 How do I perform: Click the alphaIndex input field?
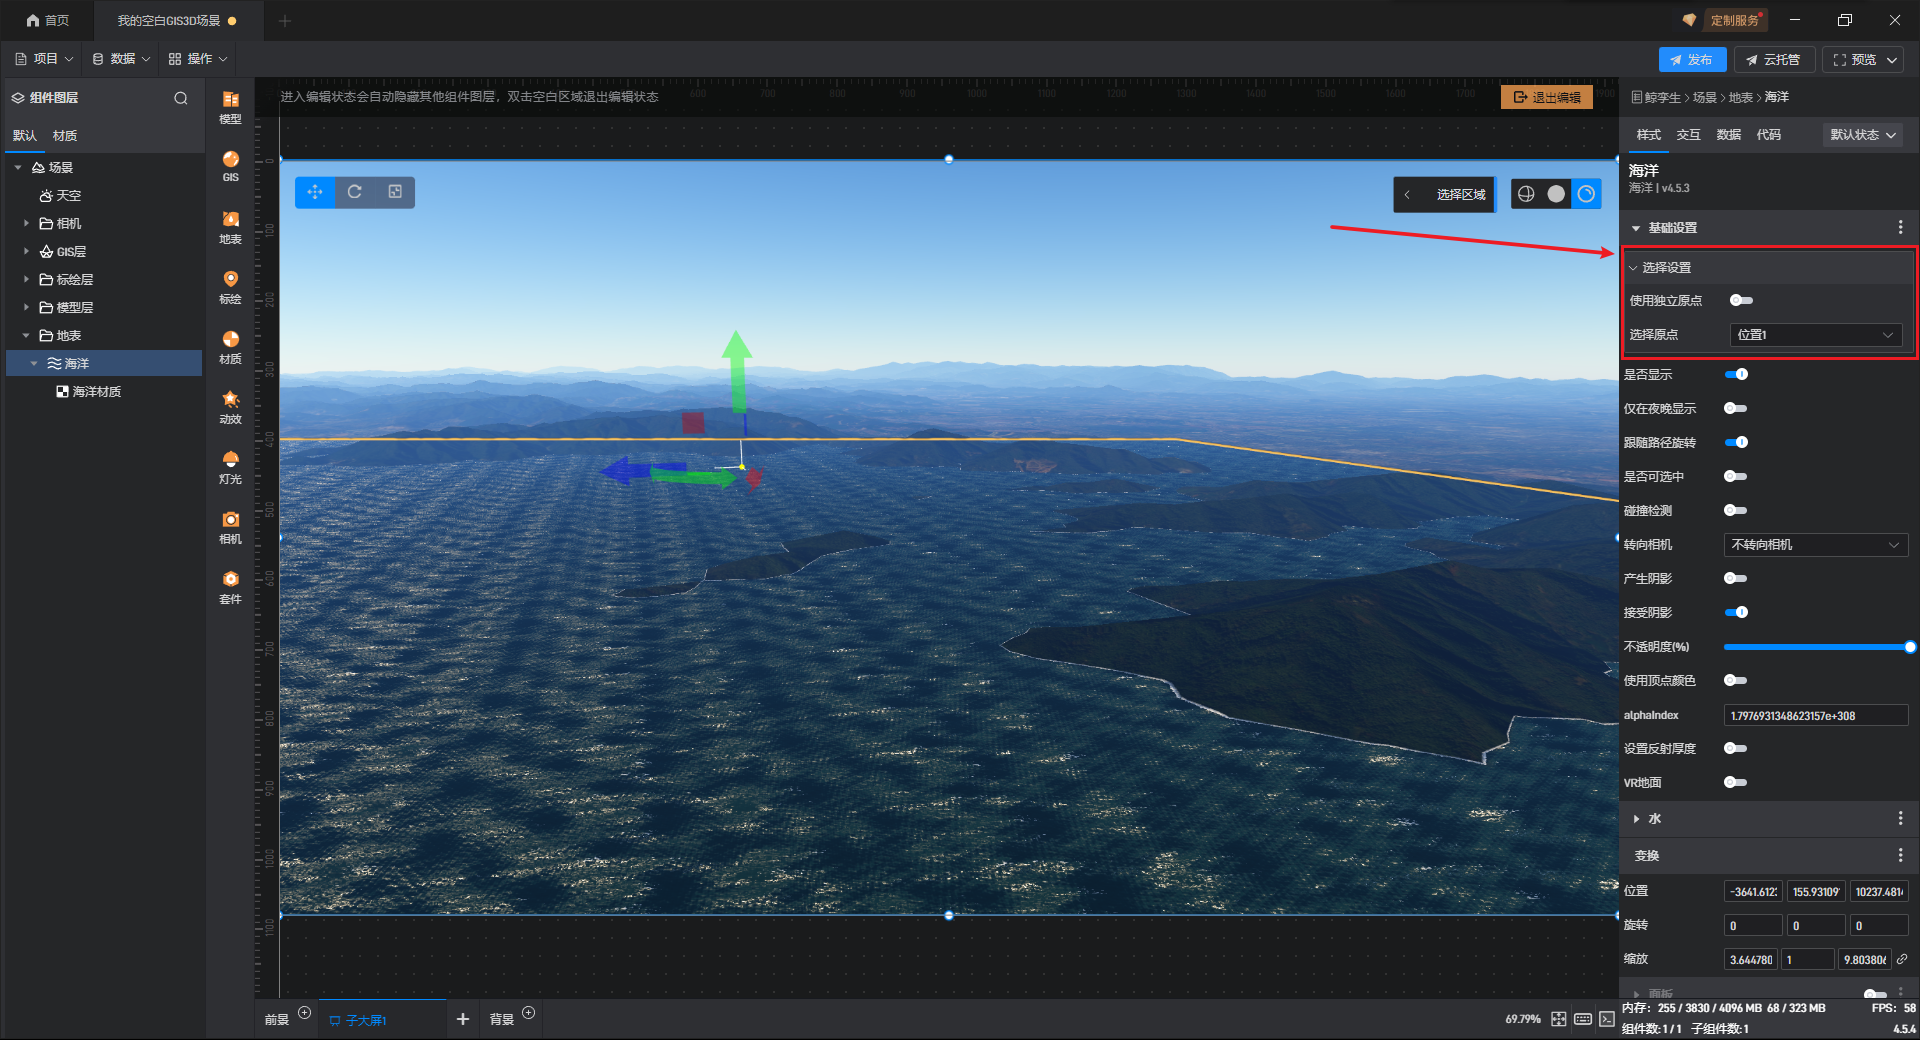(x=1816, y=715)
